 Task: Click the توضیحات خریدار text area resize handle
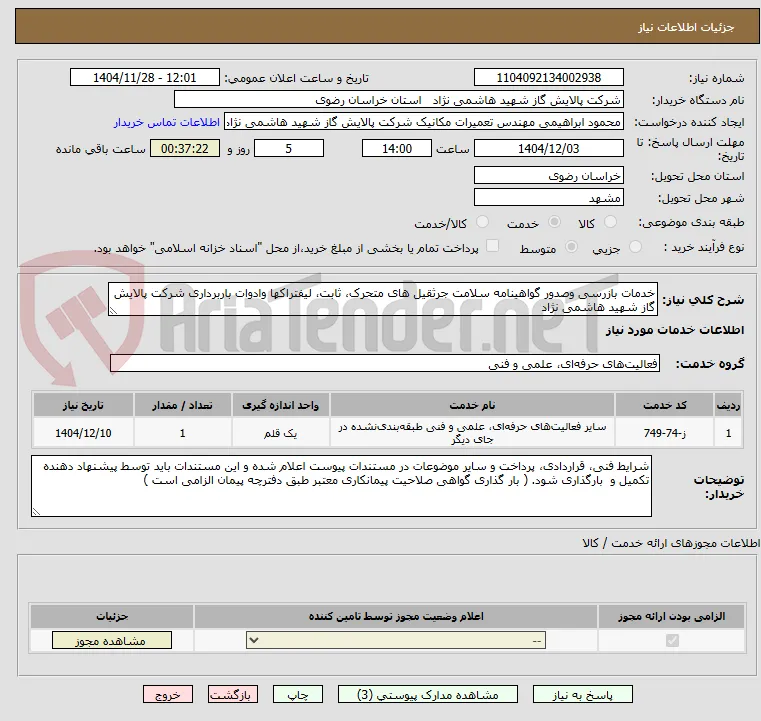pos(36,511)
